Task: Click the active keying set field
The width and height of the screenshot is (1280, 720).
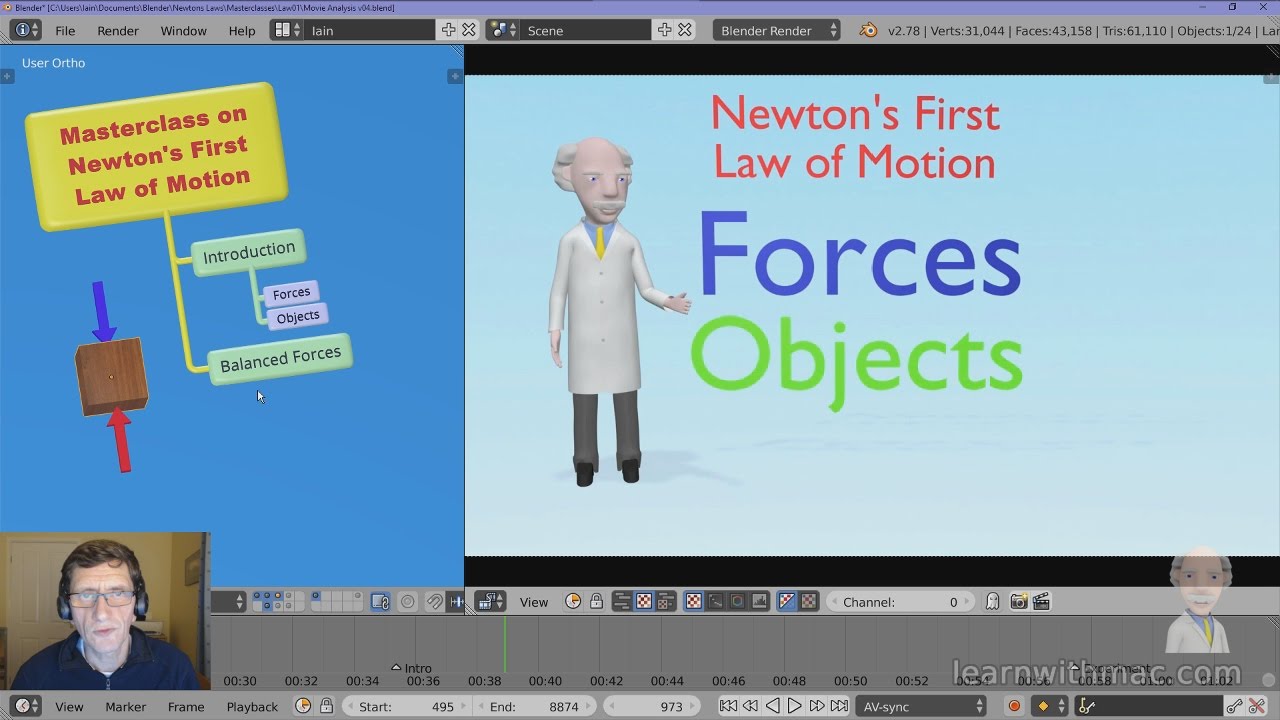Action: pyautogui.click(x=1150, y=707)
